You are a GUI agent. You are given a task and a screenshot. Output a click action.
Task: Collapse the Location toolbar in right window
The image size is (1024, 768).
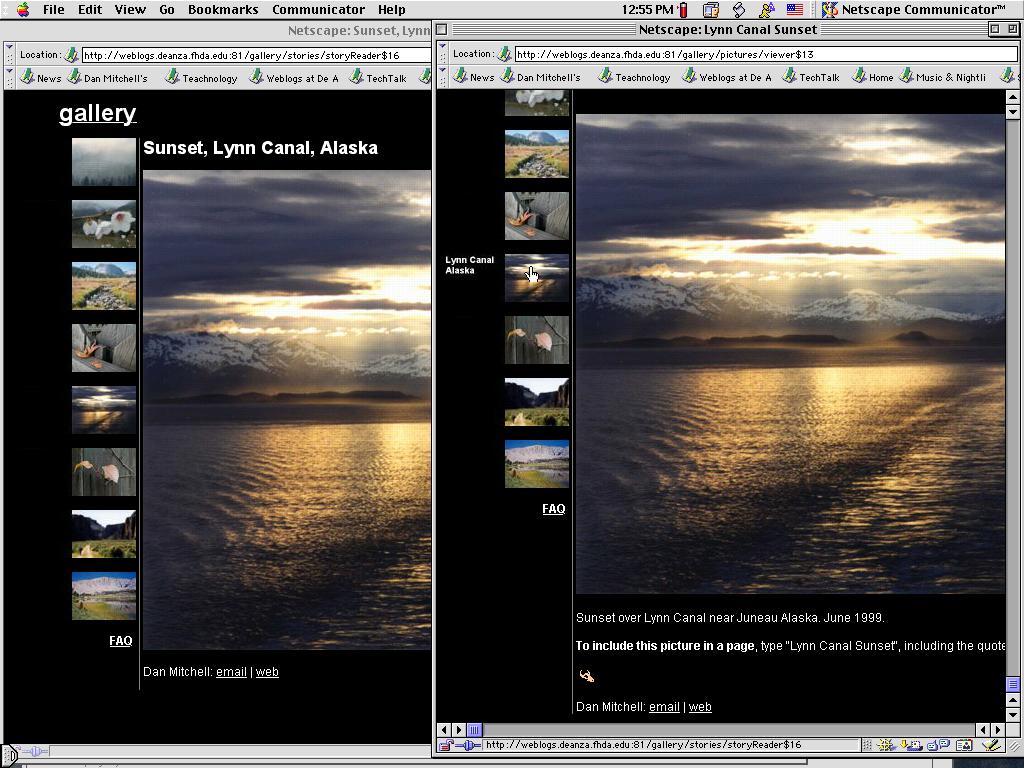(x=443, y=54)
